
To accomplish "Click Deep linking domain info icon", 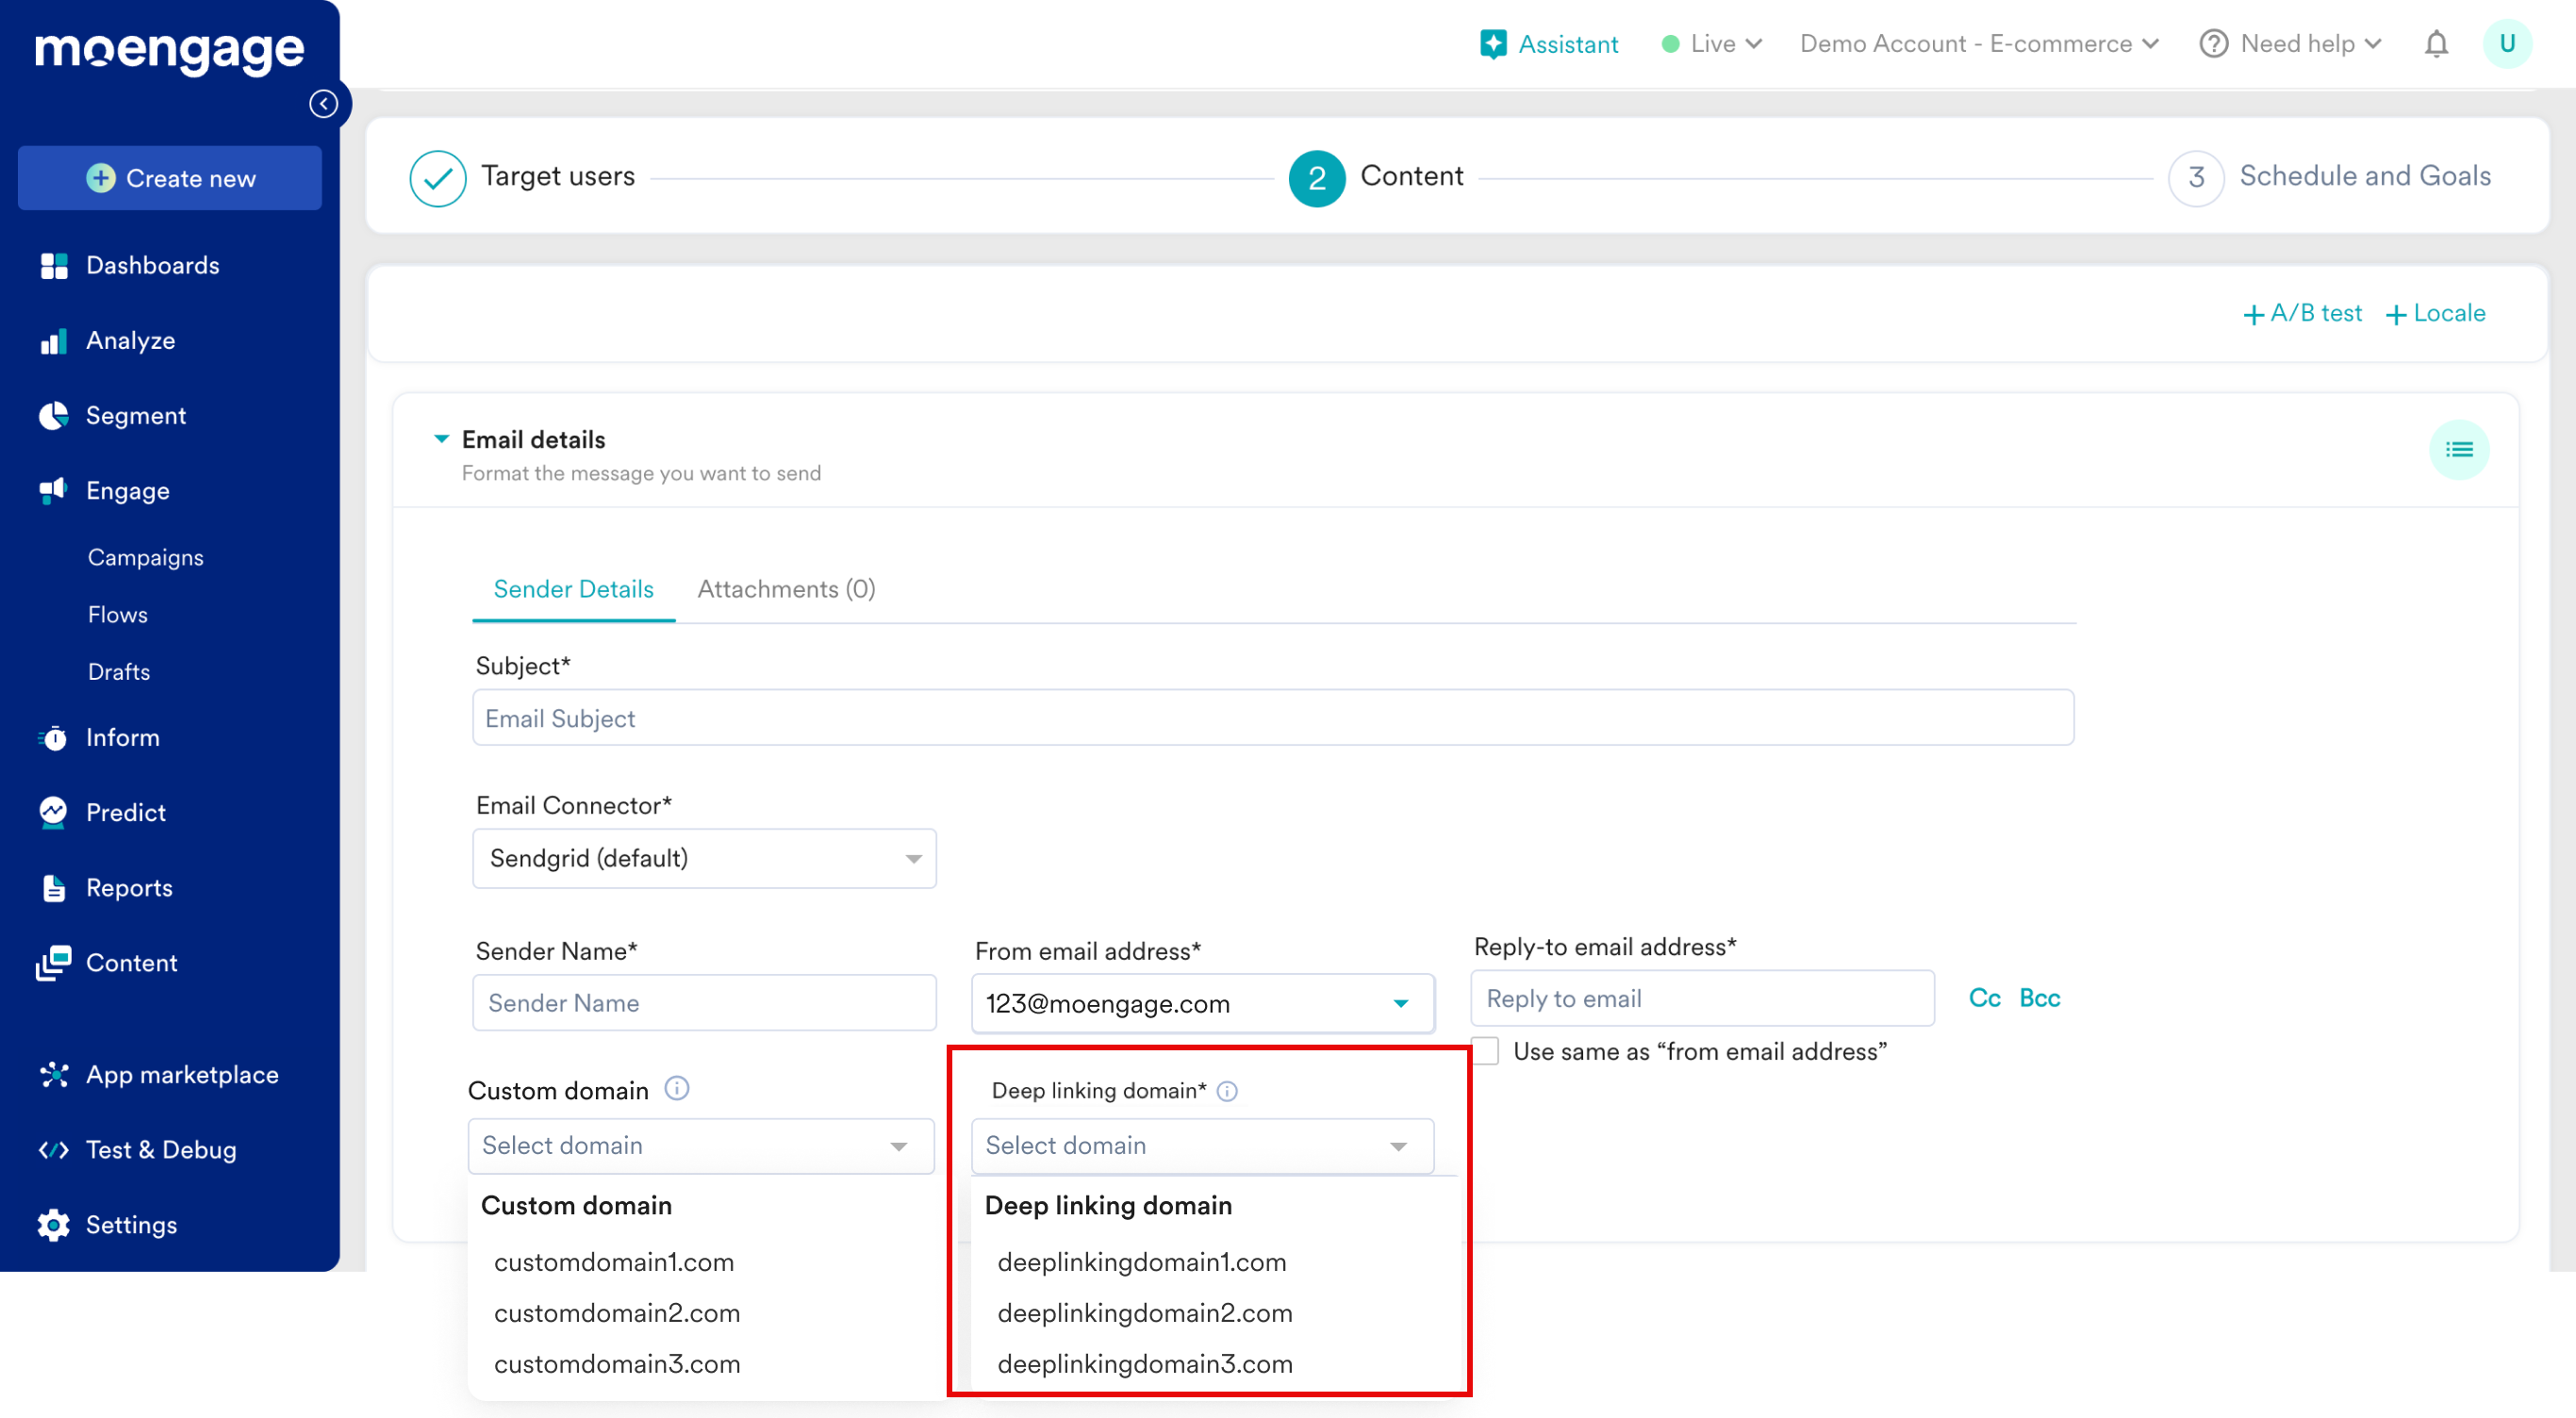I will (1227, 1091).
